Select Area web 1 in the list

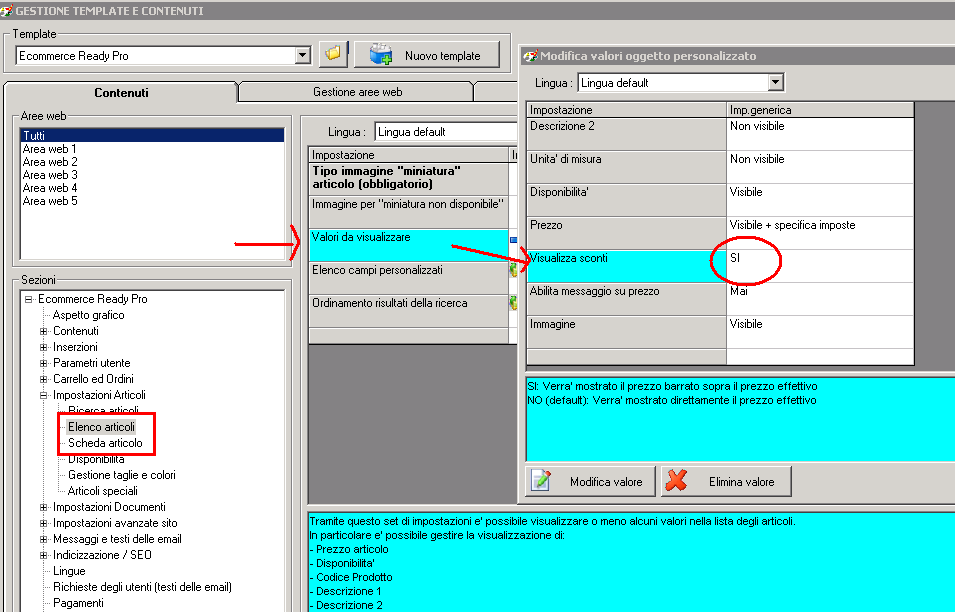click(x=49, y=149)
